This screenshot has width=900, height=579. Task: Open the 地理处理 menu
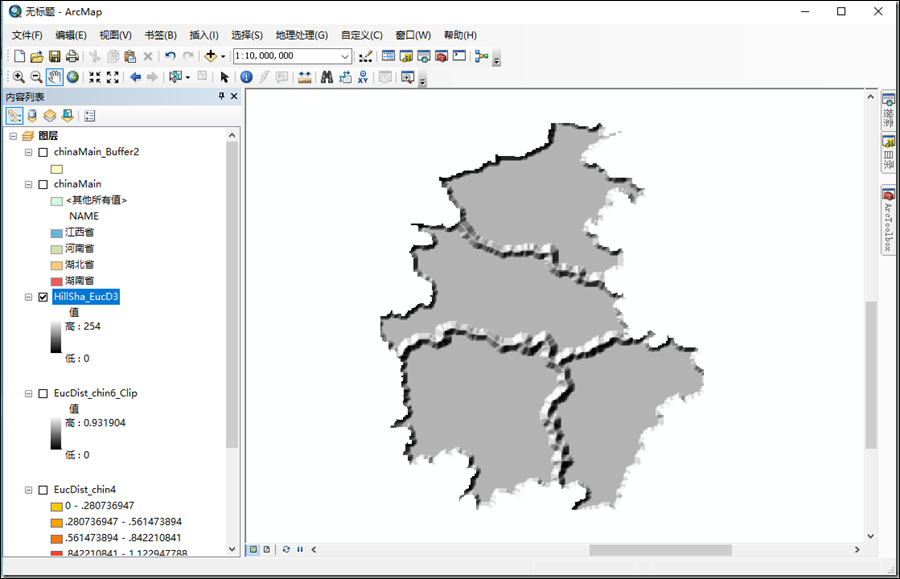[300, 35]
